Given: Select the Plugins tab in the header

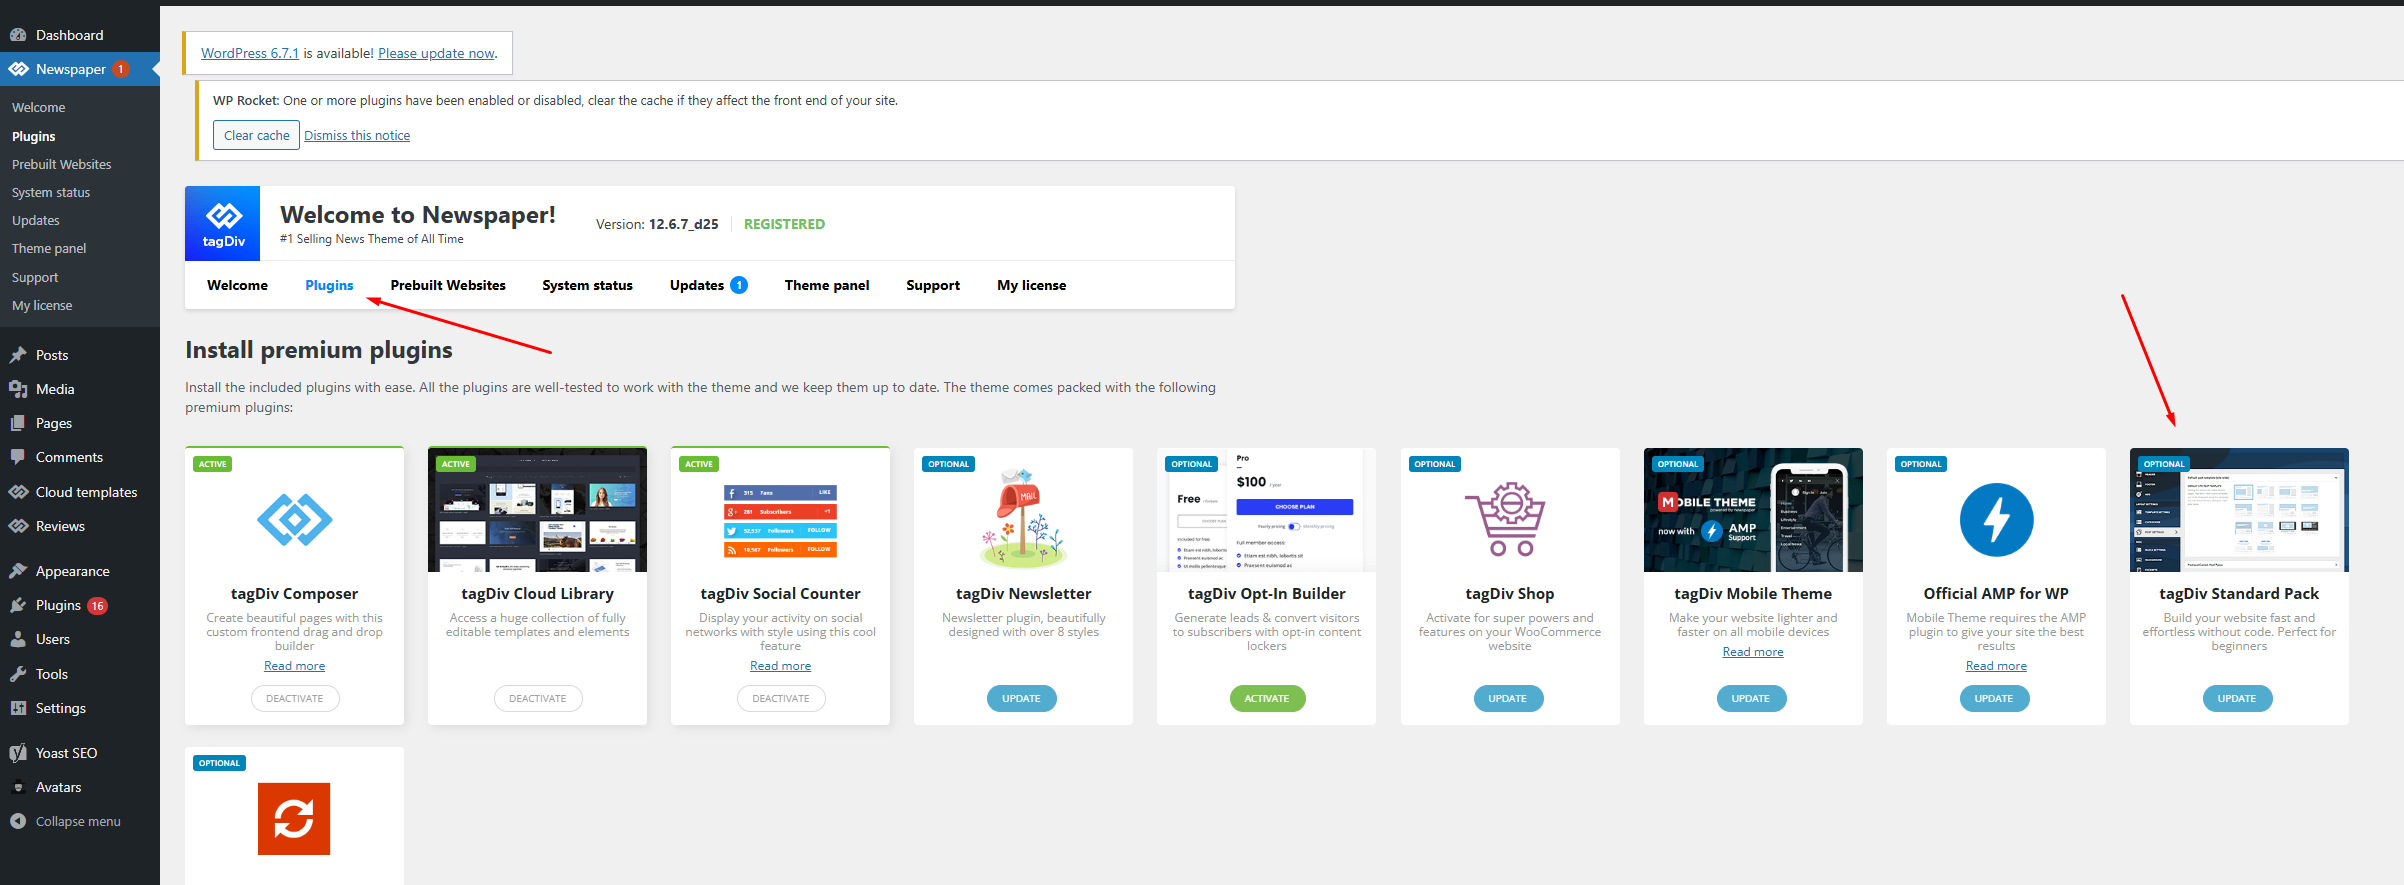Looking at the screenshot, I should point(329,285).
